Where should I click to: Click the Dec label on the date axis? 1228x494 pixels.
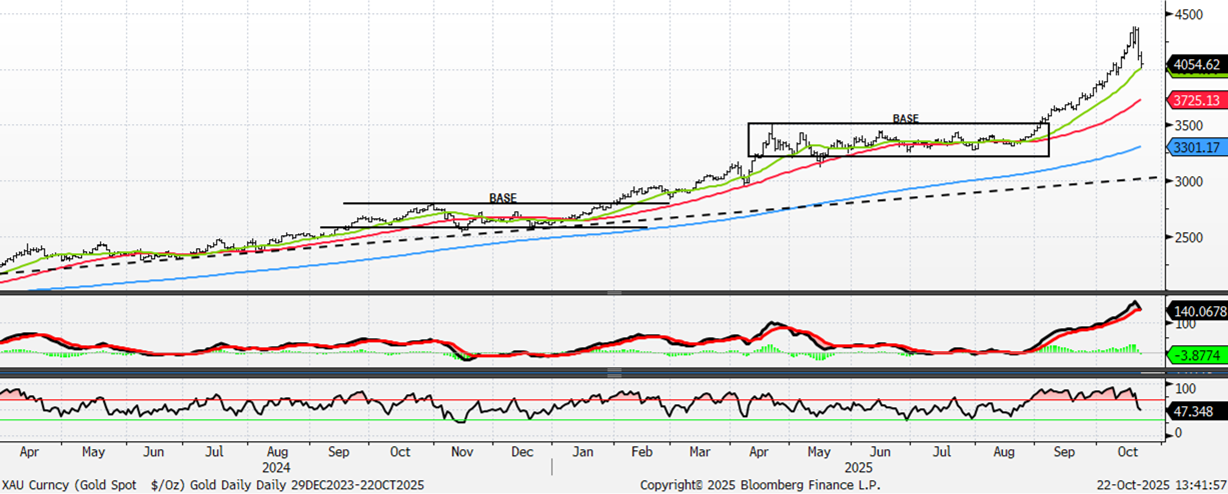pyautogui.click(x=521, y=451)
